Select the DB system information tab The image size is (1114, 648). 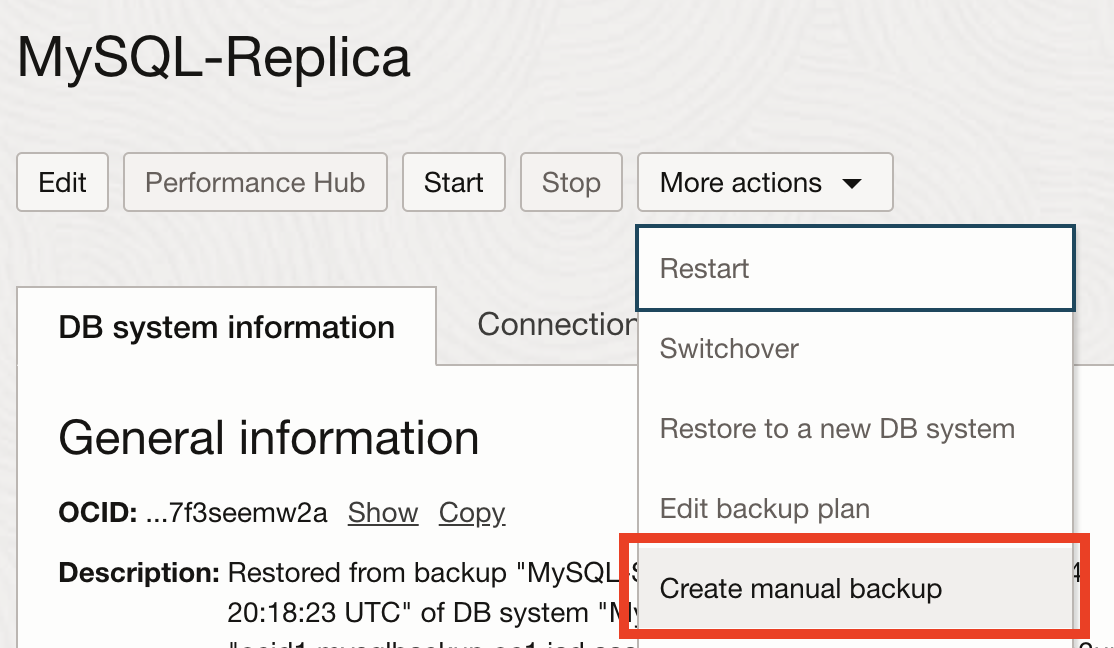[x=225, y=326]
